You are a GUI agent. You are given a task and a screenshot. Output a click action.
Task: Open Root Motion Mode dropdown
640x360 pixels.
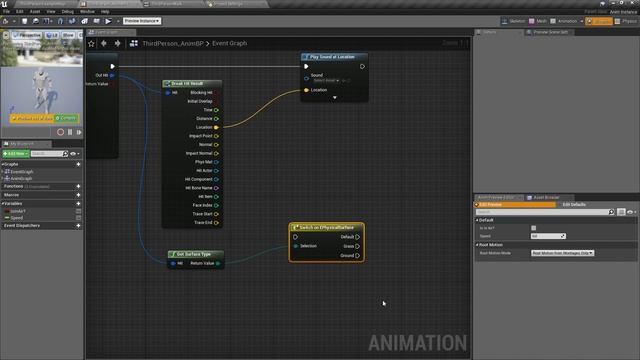(562, 253)
